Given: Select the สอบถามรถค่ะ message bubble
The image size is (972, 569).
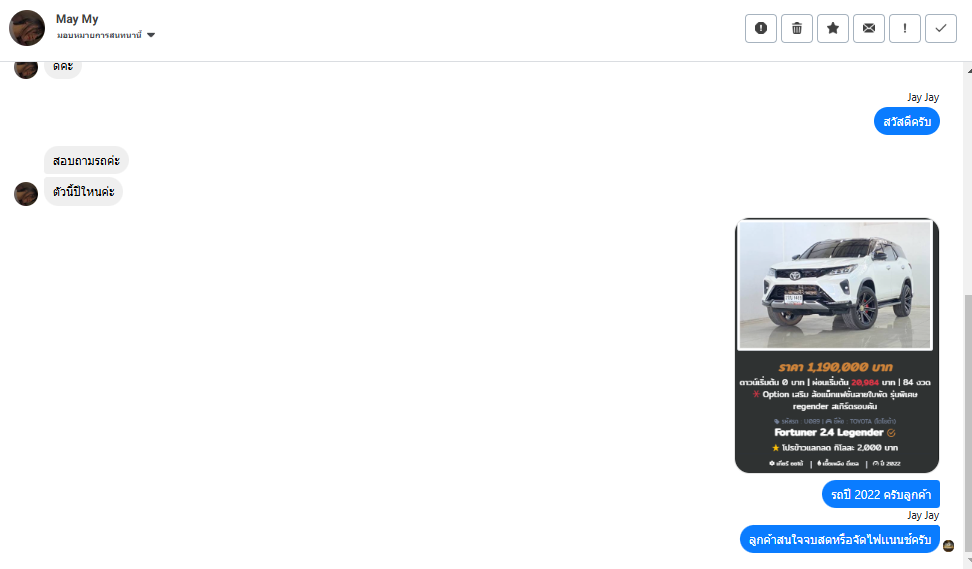Looking at the screenshot, I should pos(86,161).
